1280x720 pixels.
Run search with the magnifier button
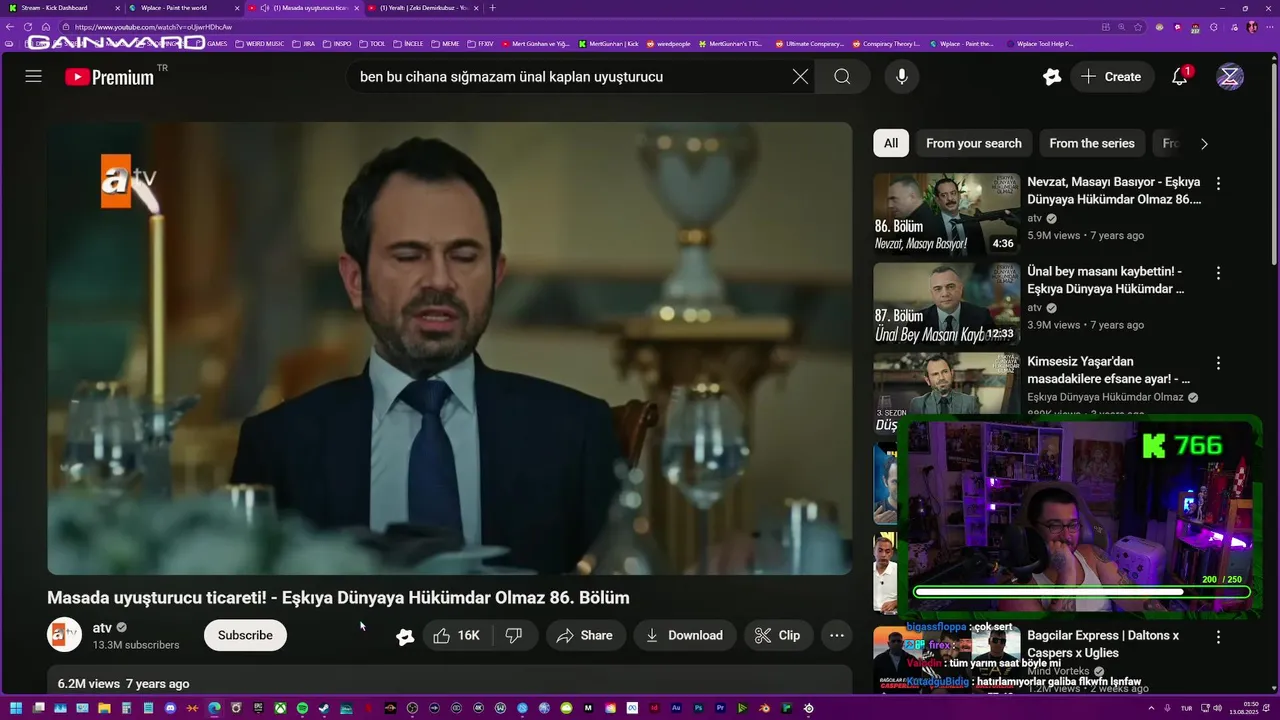pyautogui.click(x=842, y=76)
